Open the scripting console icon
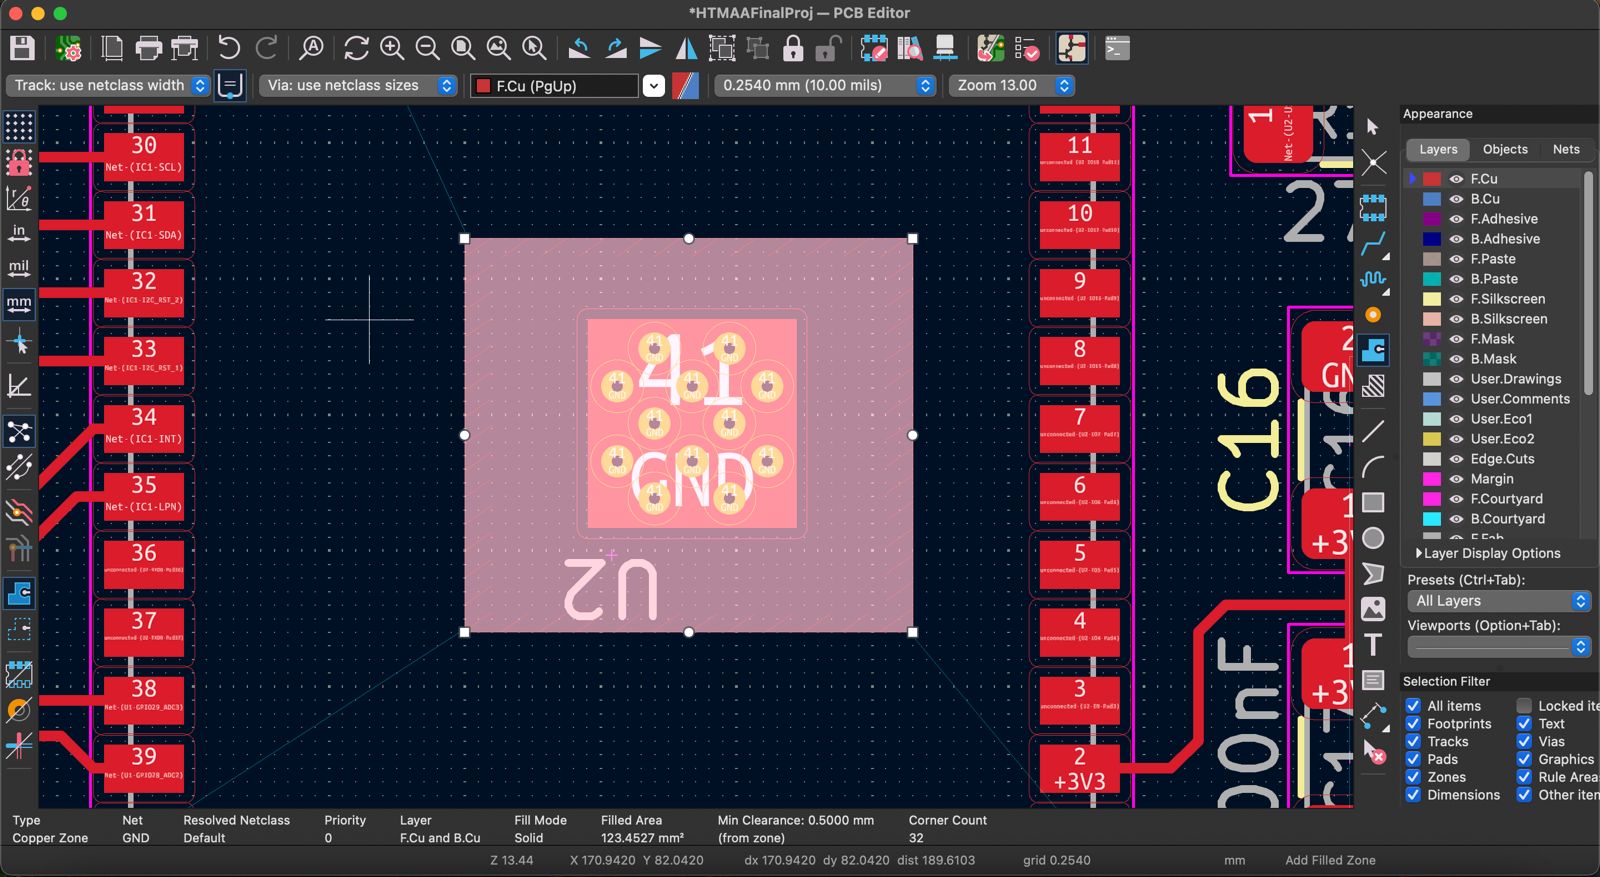The width and height of the screenshot is (1600, 877). (x=1117, y=48)
